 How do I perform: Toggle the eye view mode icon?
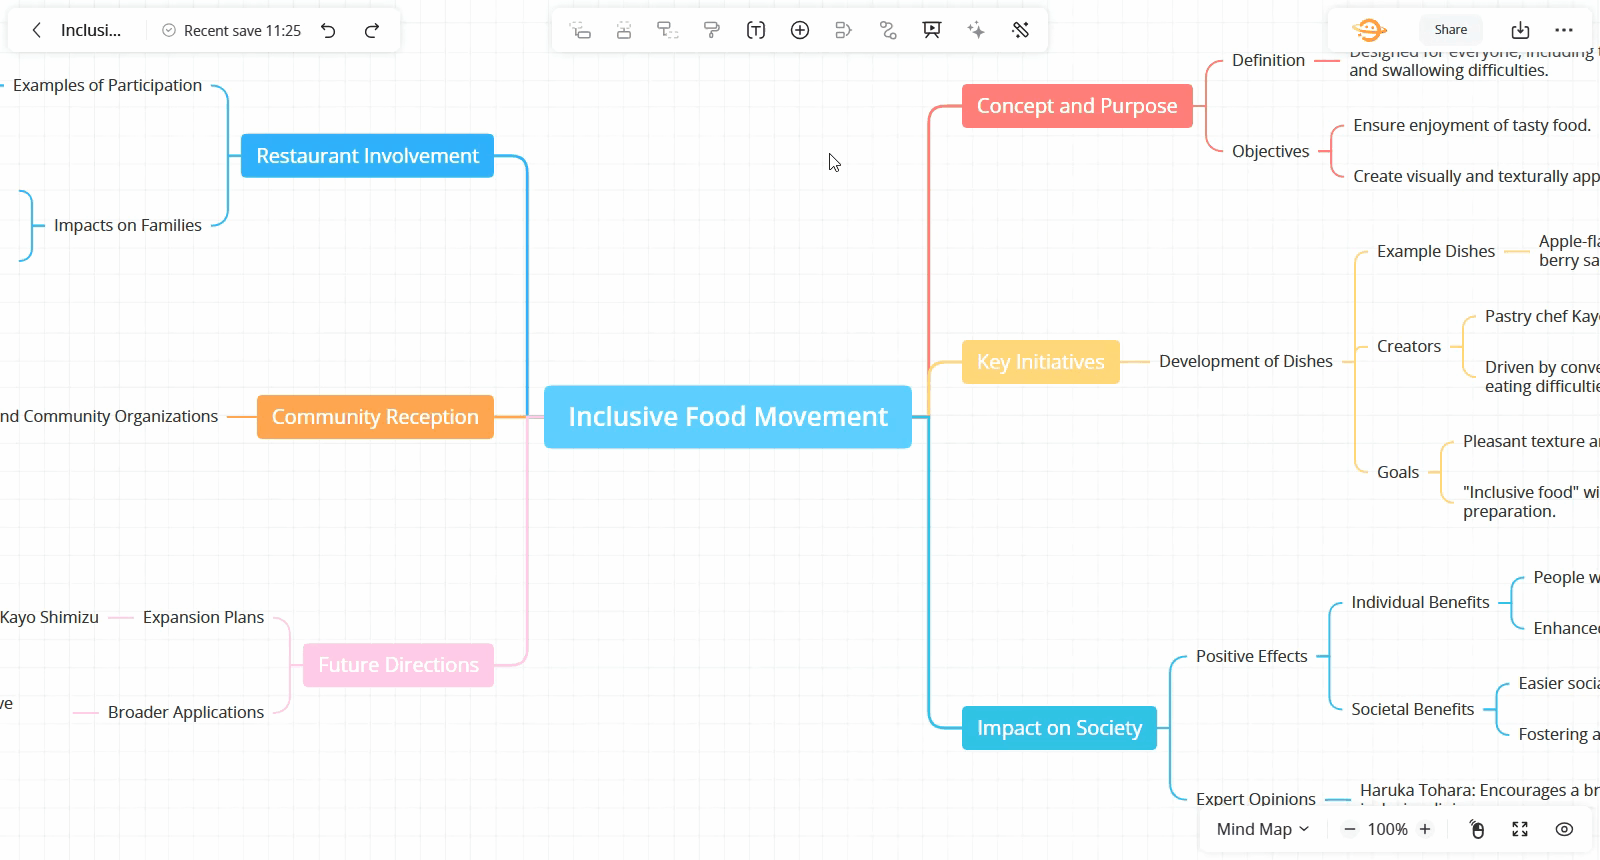tap(1565, 829)
